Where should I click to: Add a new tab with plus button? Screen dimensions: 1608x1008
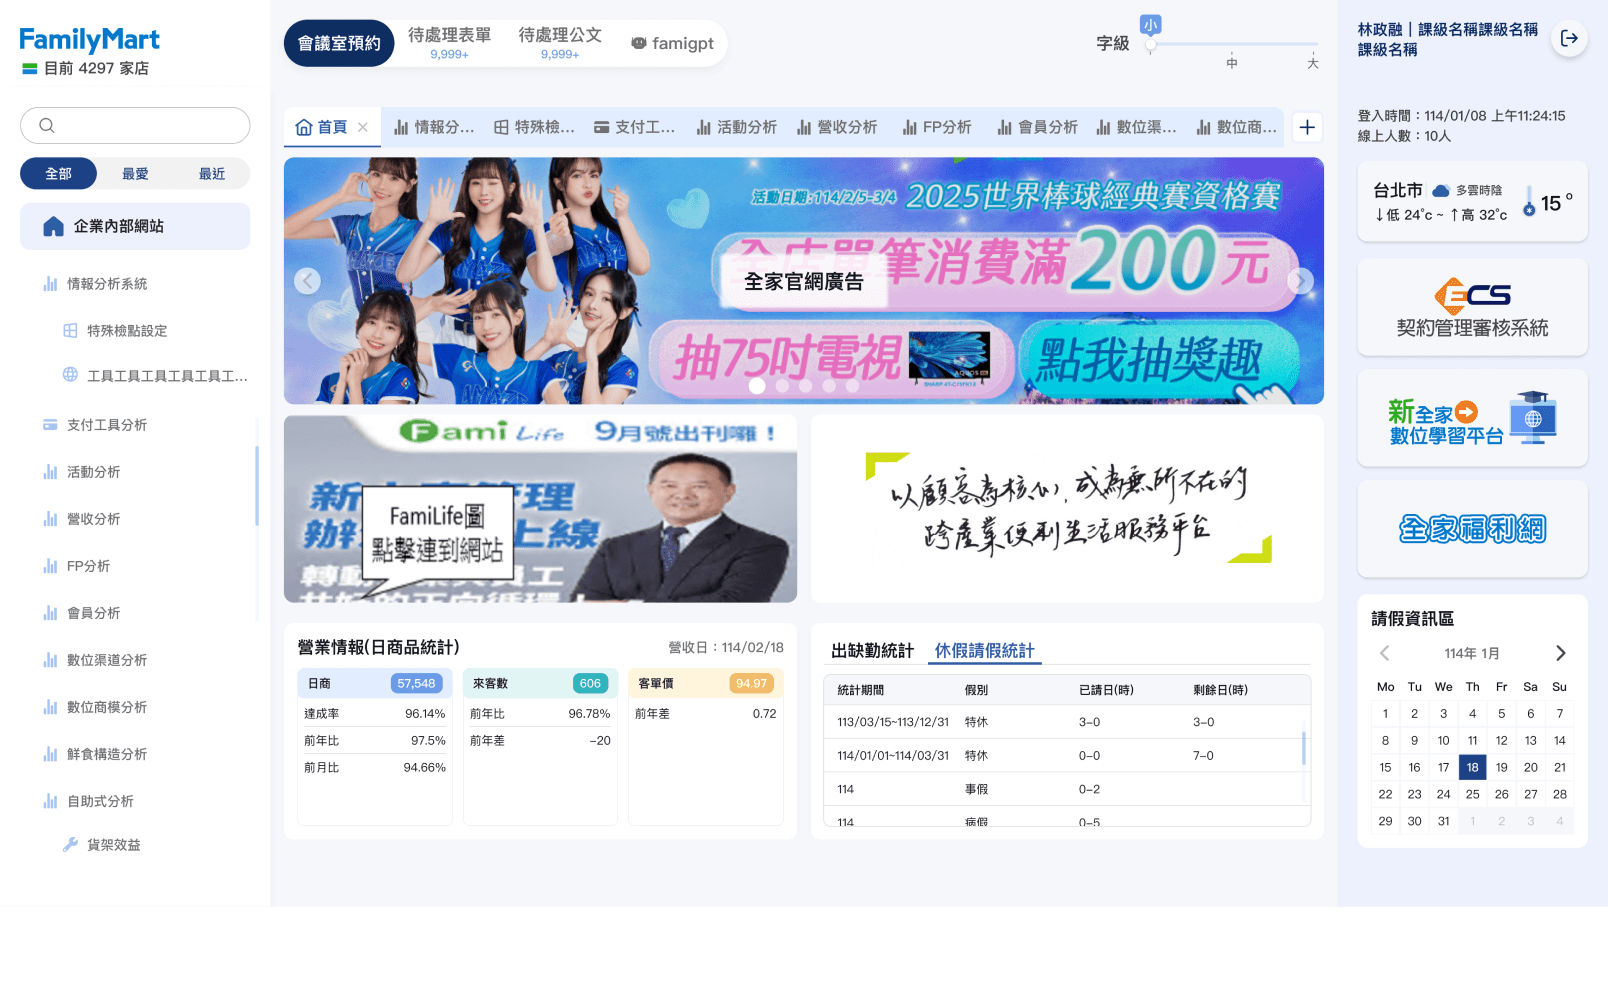tap(1307, 127)
